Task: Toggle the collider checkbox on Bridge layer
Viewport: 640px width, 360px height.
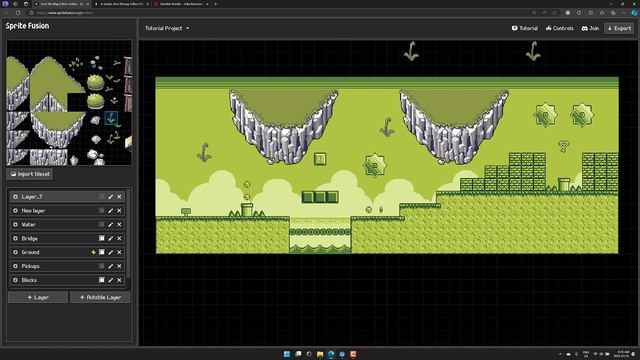Action: tap(102, 238)
